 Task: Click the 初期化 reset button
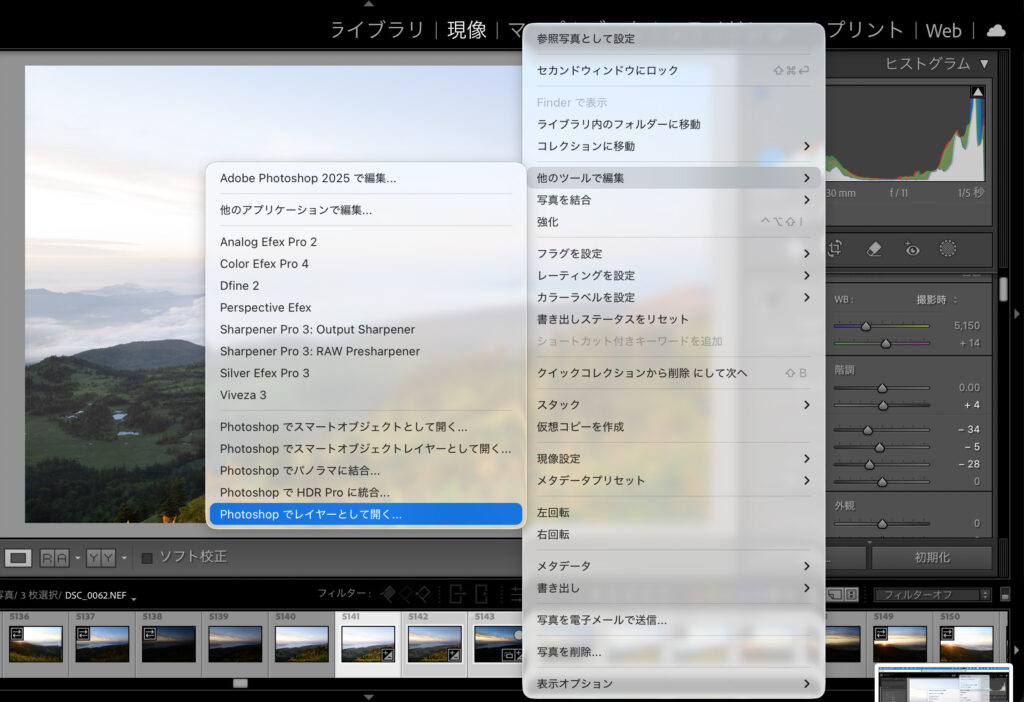coord(931,557)
